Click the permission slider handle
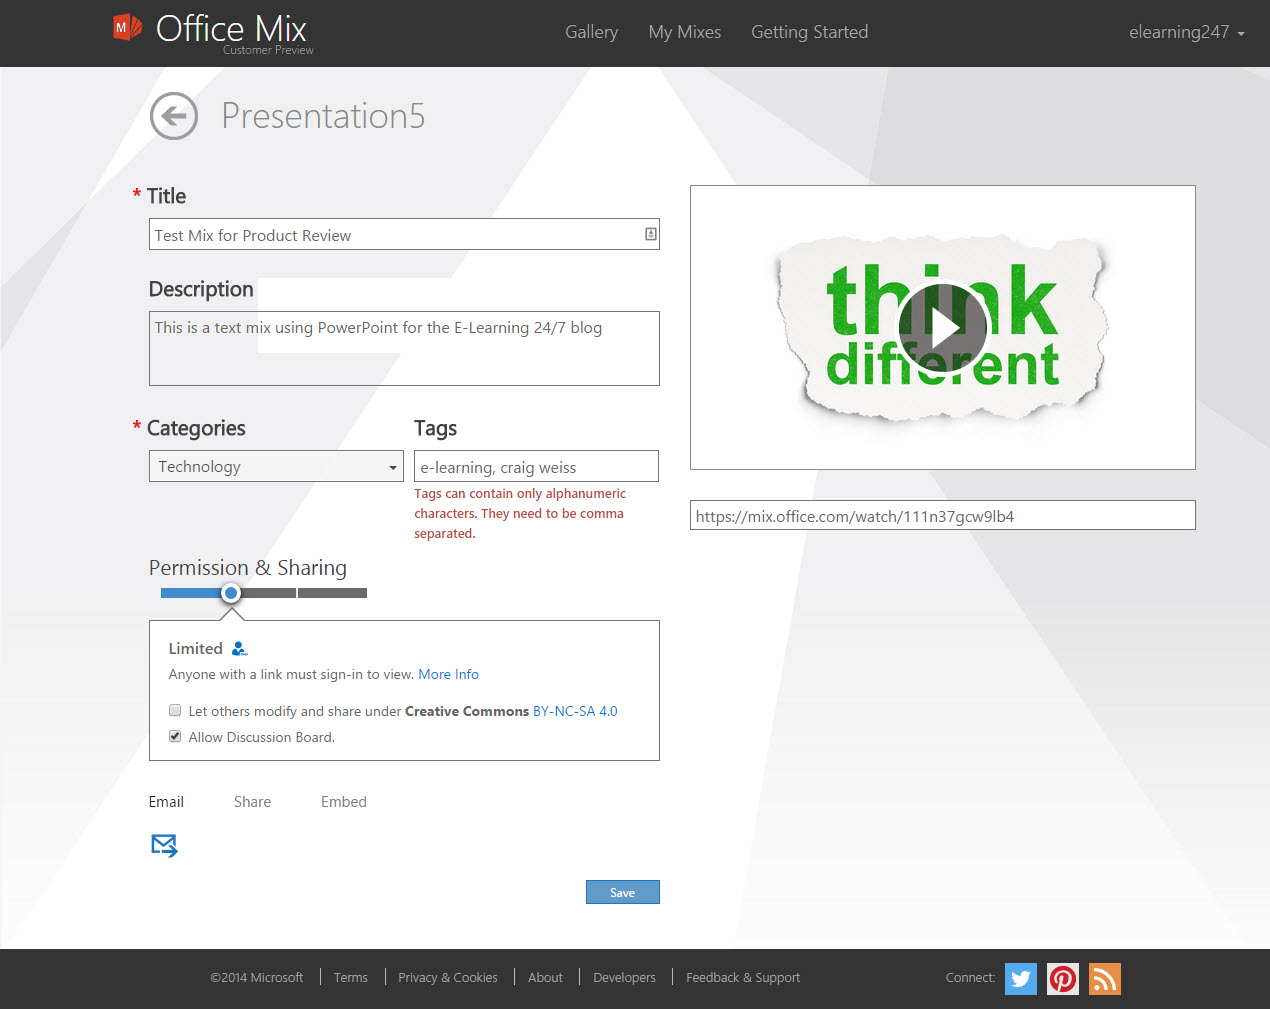The image size is (1270, 1009). pyautogui.click(x=231, y=593)
